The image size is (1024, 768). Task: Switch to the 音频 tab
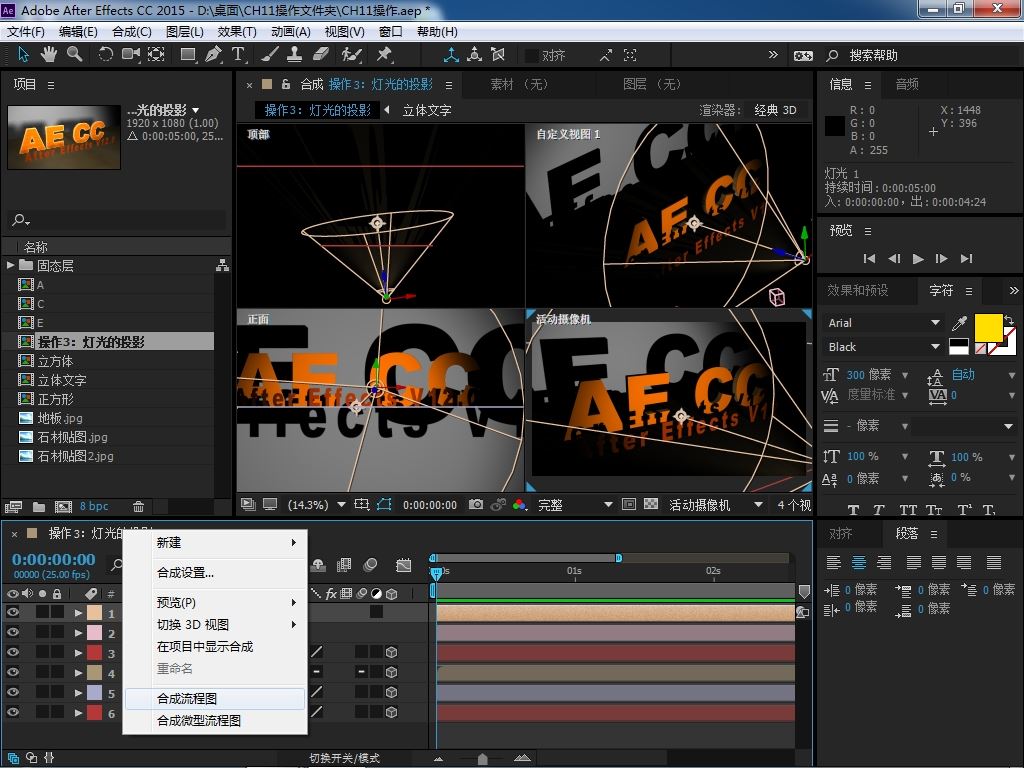coord(907,84)
